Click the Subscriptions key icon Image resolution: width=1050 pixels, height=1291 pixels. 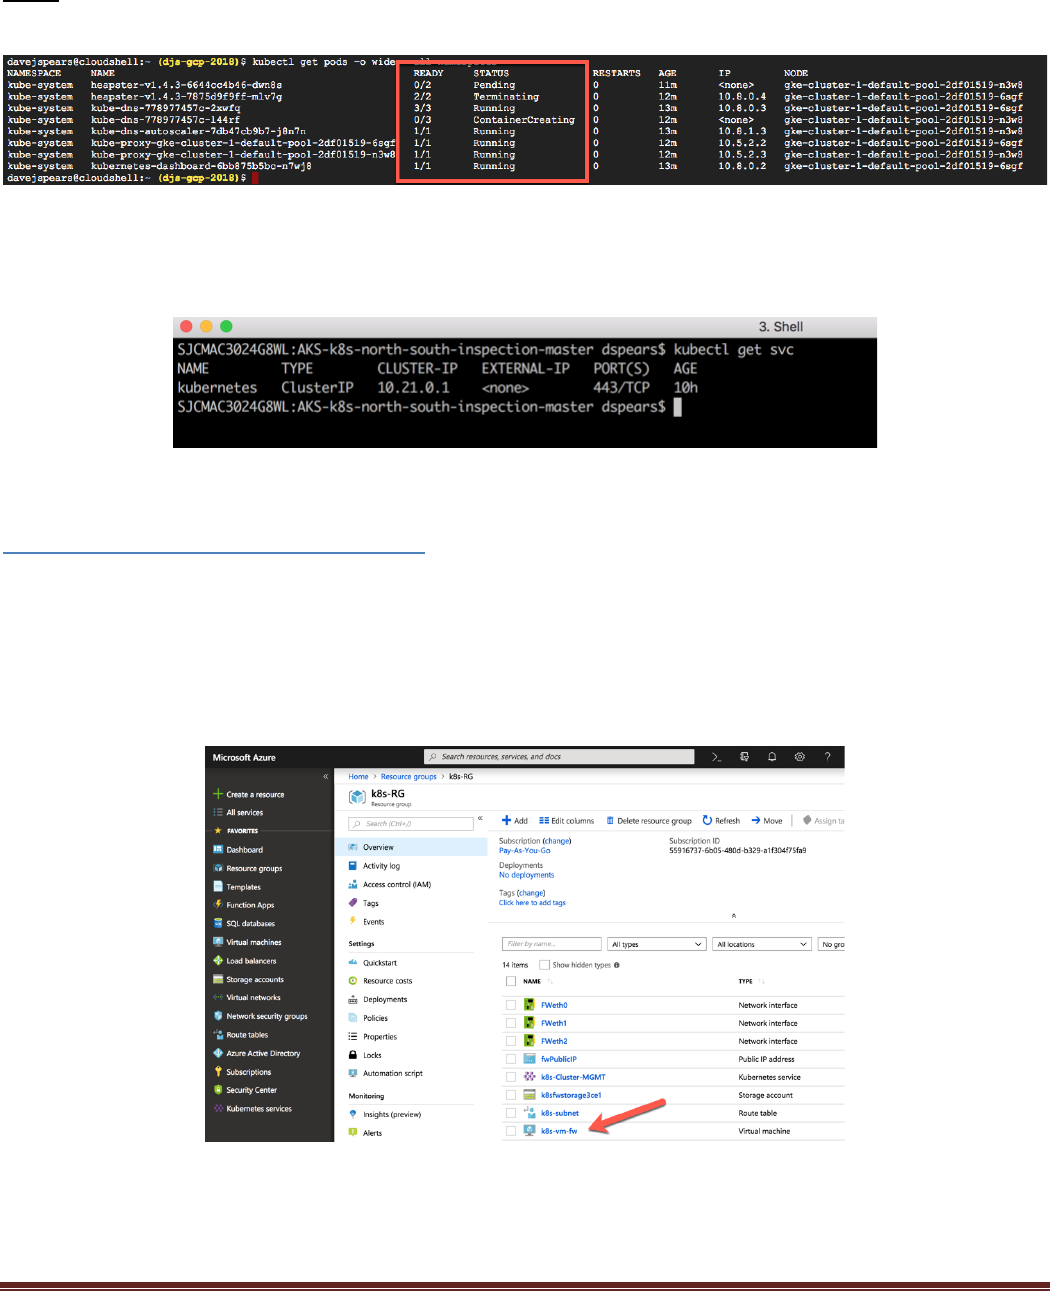point(218,1071)
